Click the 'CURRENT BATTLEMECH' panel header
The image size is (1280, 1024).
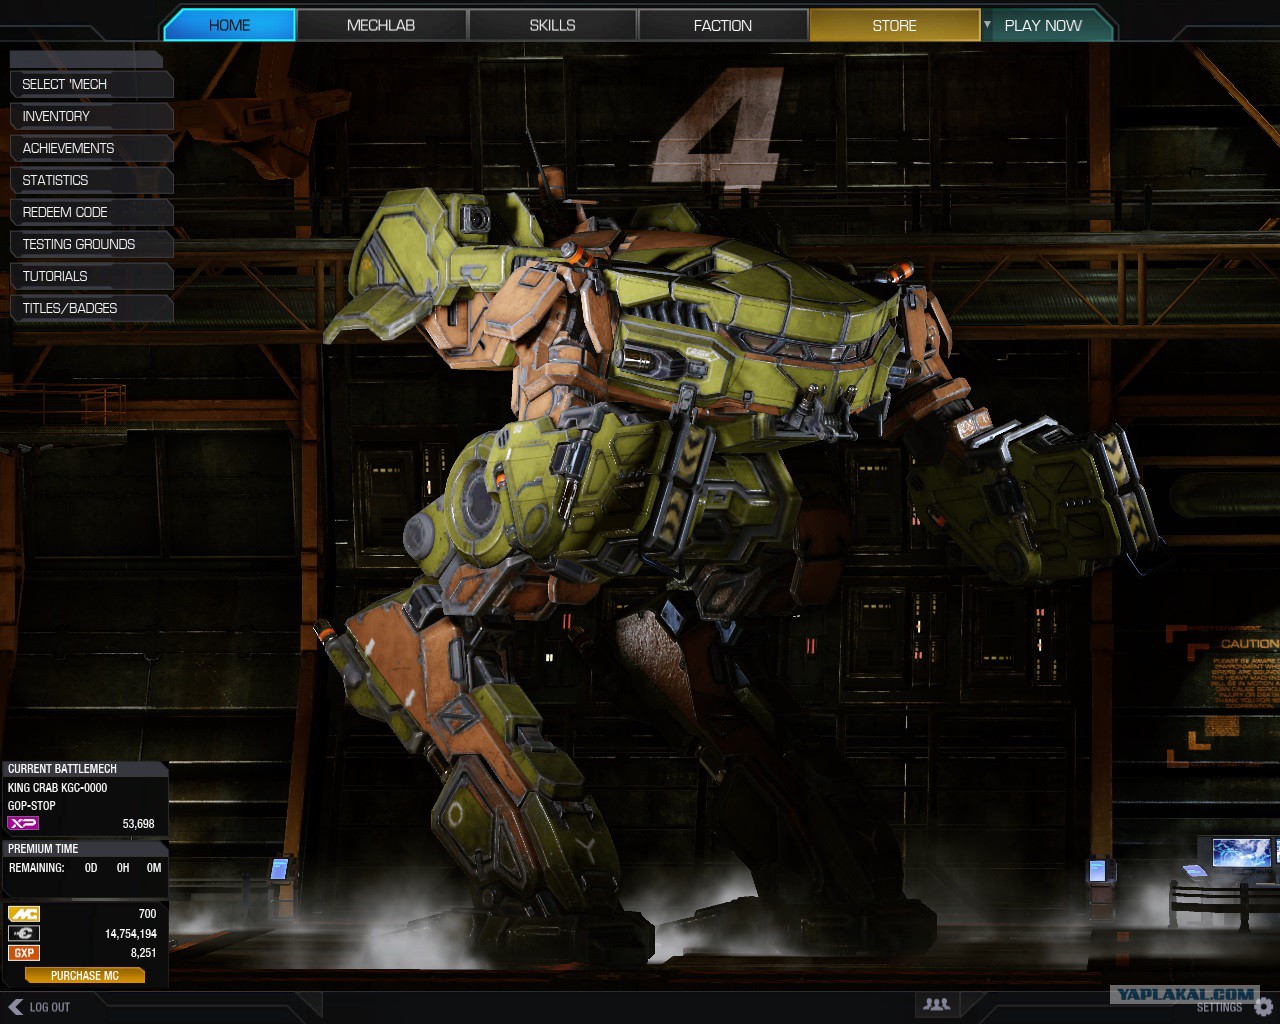pos(84,769)
